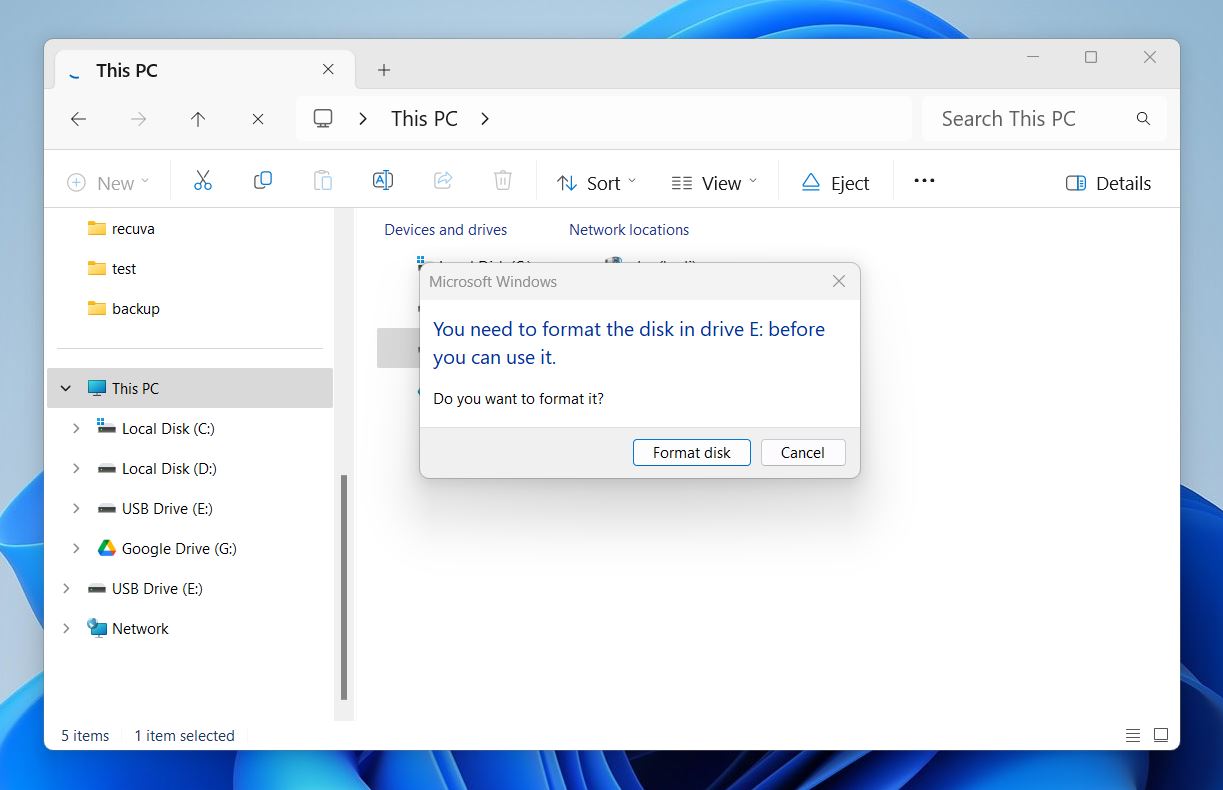Go forward with the right arrow
The height and width of the screenshot is (790, 1223).
(138, 119)
